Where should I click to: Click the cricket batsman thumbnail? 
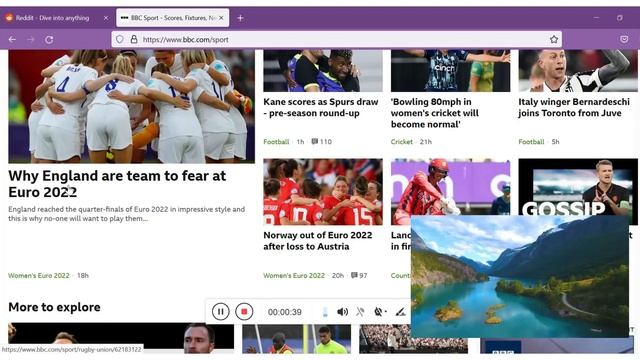tap(450, 187)
